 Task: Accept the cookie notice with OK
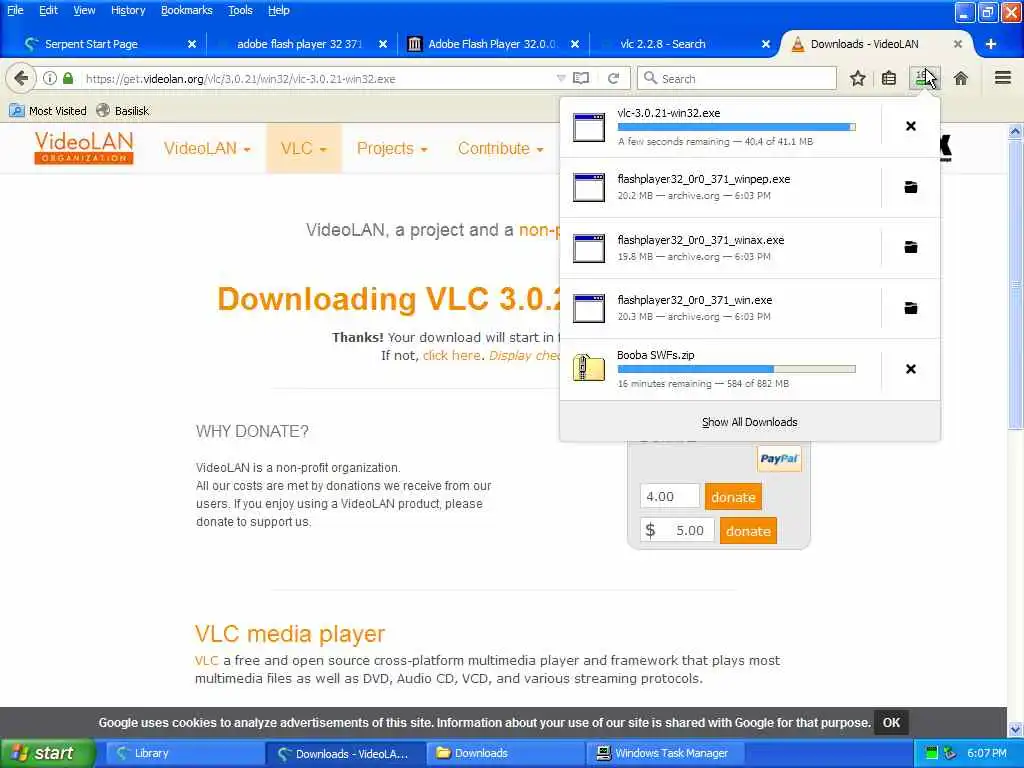[891, 722]
